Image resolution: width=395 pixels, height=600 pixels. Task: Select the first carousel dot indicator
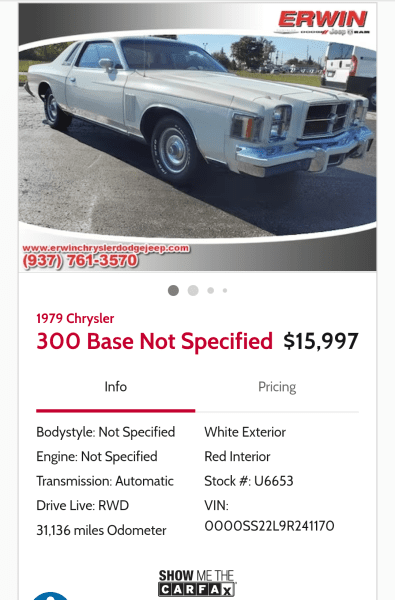coord(173,290)
